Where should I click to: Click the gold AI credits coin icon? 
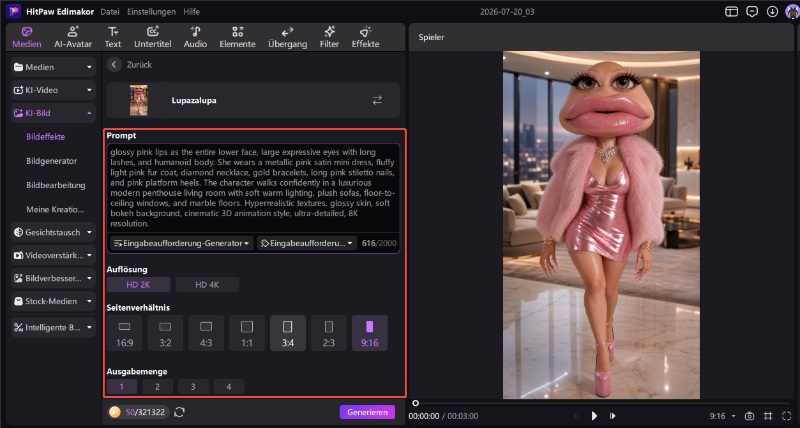115,412
